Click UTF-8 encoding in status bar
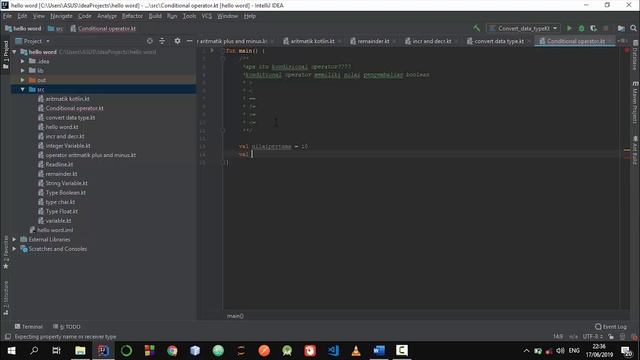 (x=592, y=337)
